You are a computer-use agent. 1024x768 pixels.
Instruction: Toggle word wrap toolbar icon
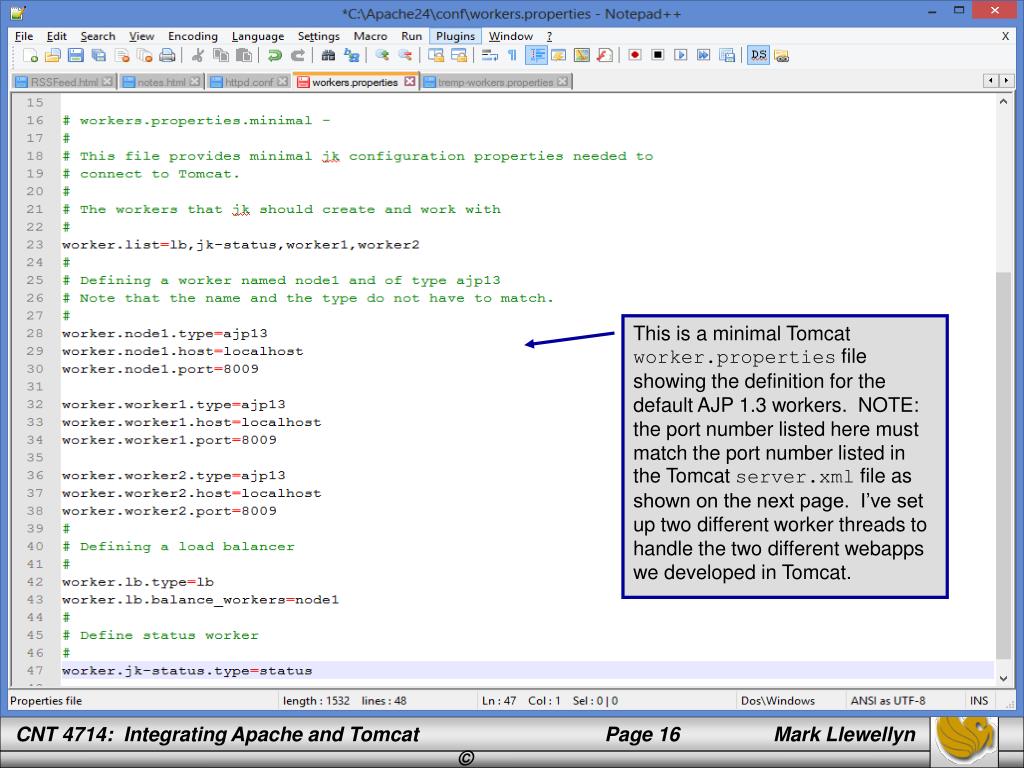[x=489, y=56]
